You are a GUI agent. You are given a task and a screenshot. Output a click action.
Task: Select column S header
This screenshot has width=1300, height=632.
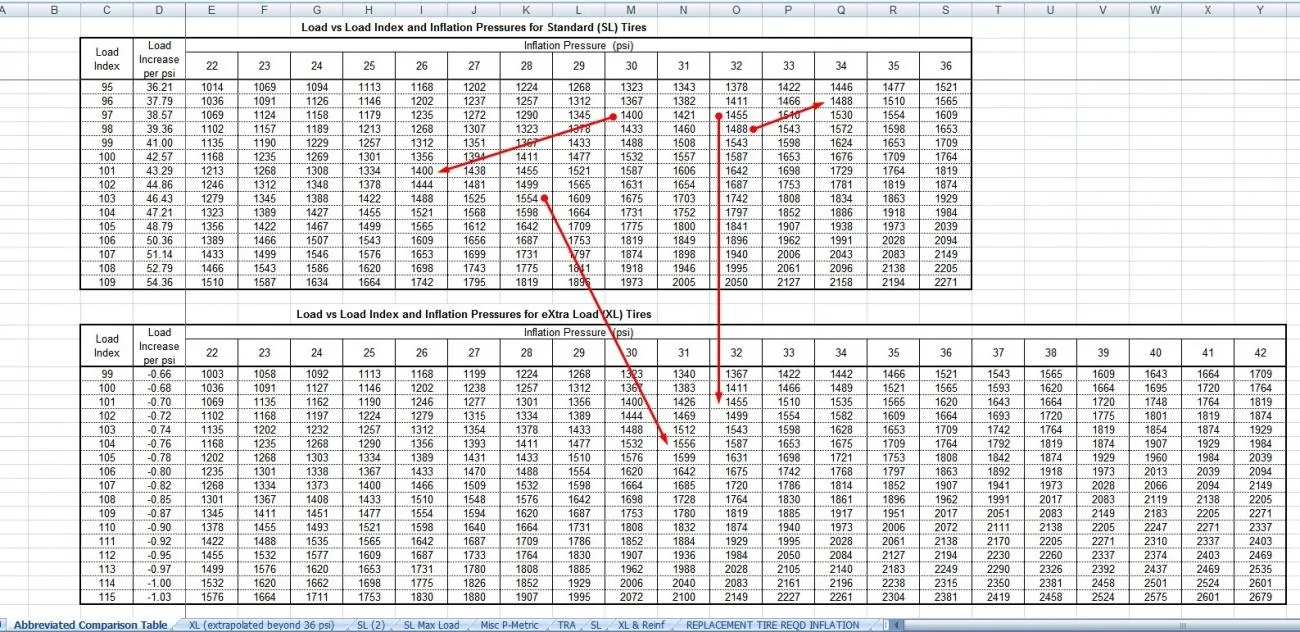pyautogui.click(x=945, y=9)
